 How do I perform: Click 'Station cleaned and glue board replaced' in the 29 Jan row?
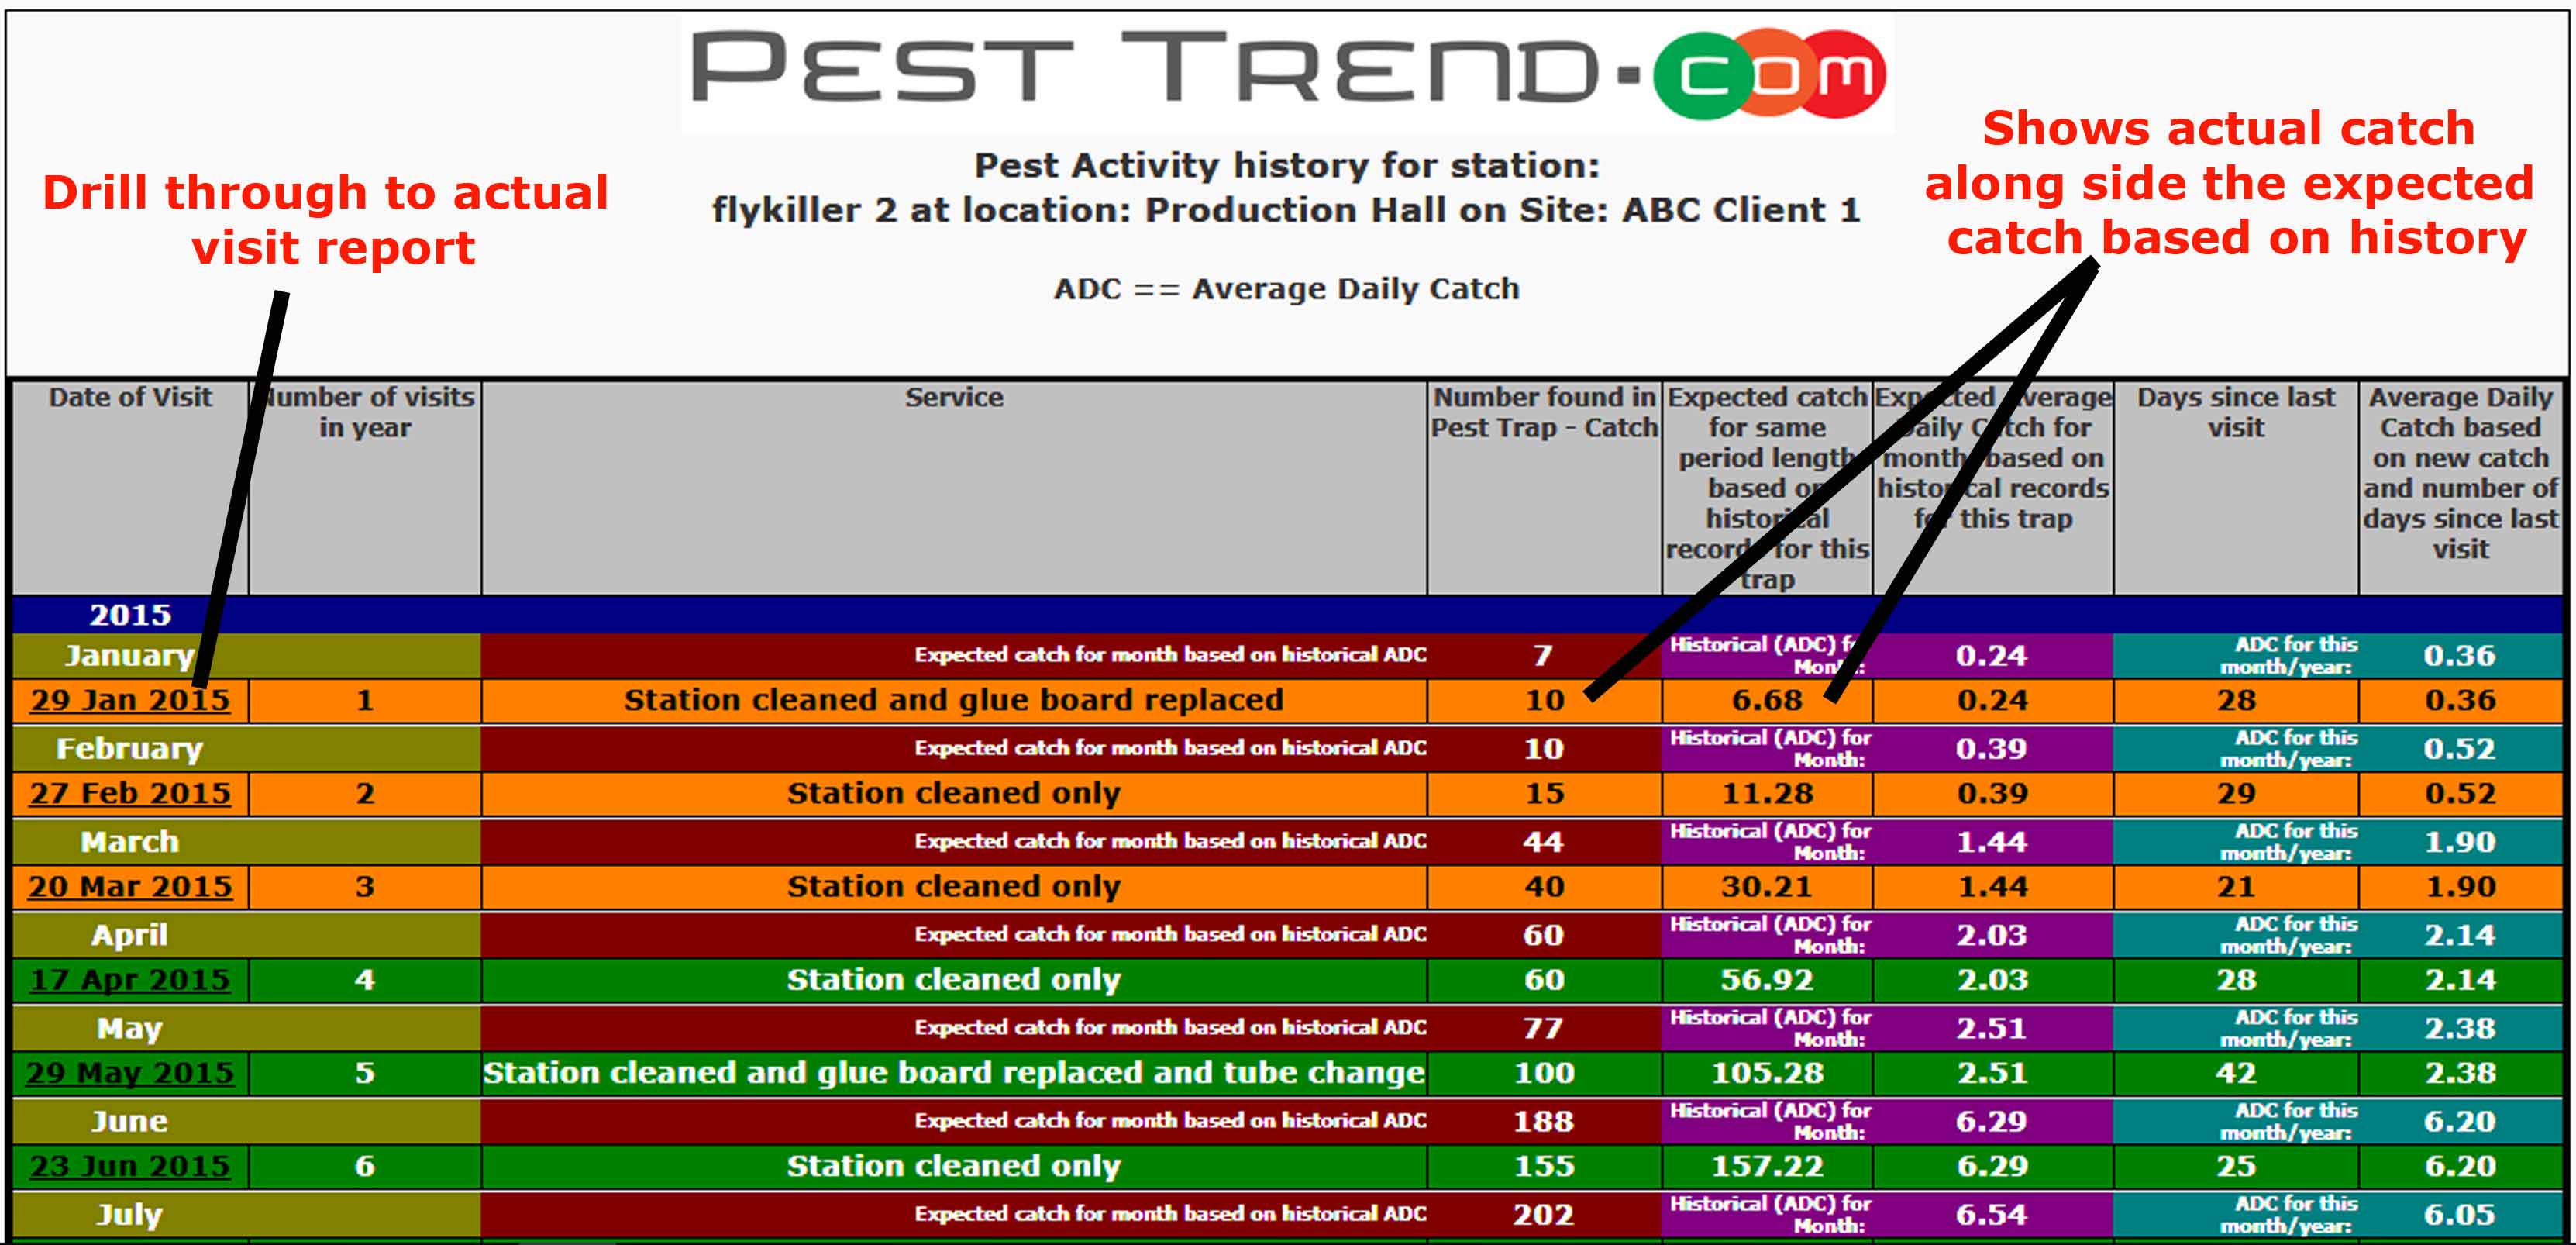pyautogui.click(x=954, y=700)
